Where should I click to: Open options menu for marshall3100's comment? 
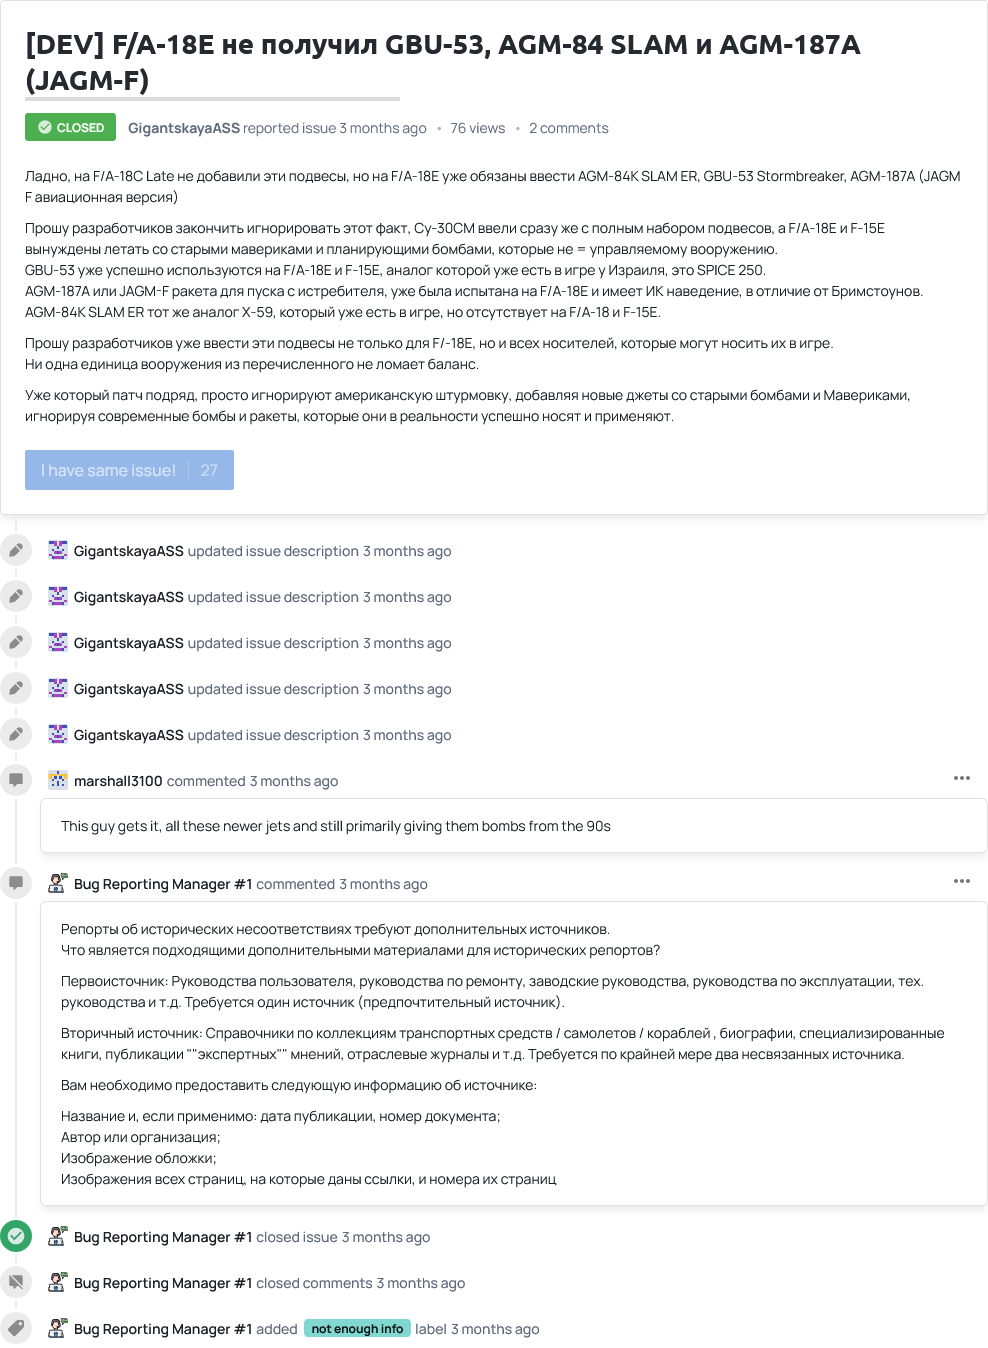962,778
